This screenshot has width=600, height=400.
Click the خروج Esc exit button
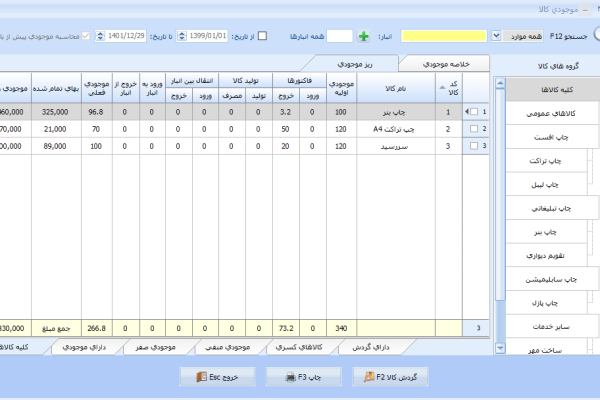217,377
